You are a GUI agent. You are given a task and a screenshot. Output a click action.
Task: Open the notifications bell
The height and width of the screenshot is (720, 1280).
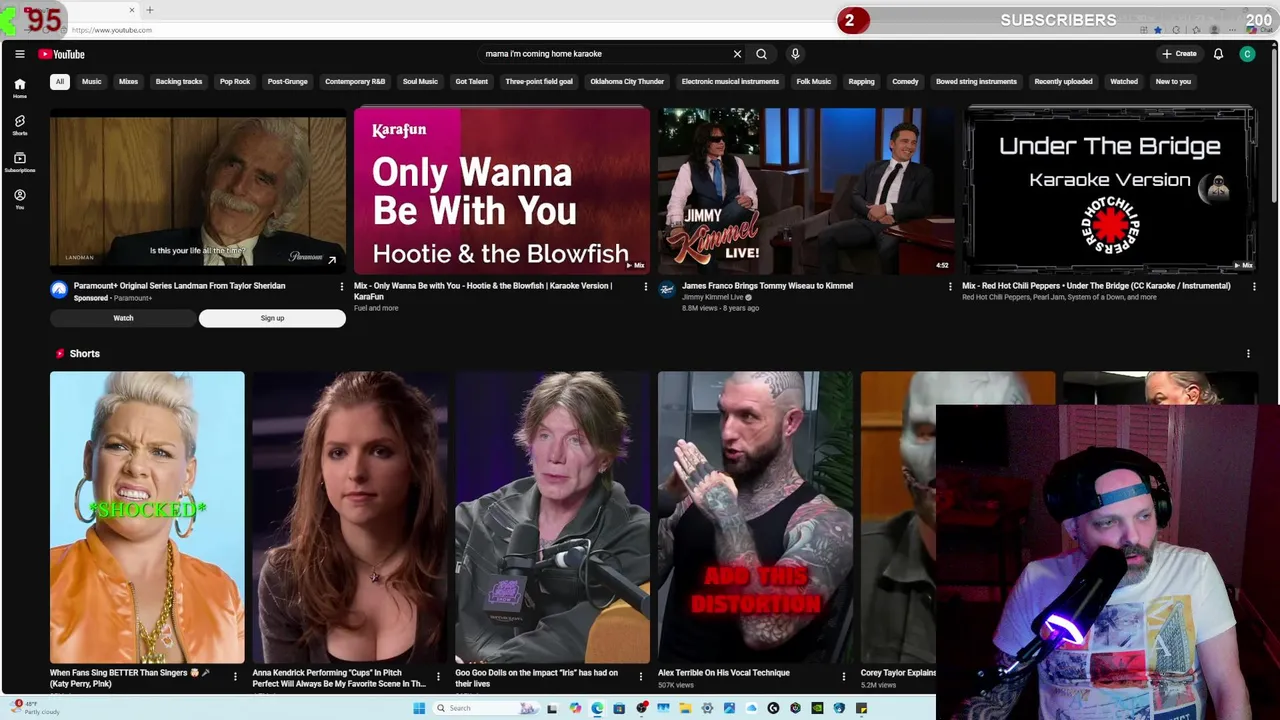1218,54
